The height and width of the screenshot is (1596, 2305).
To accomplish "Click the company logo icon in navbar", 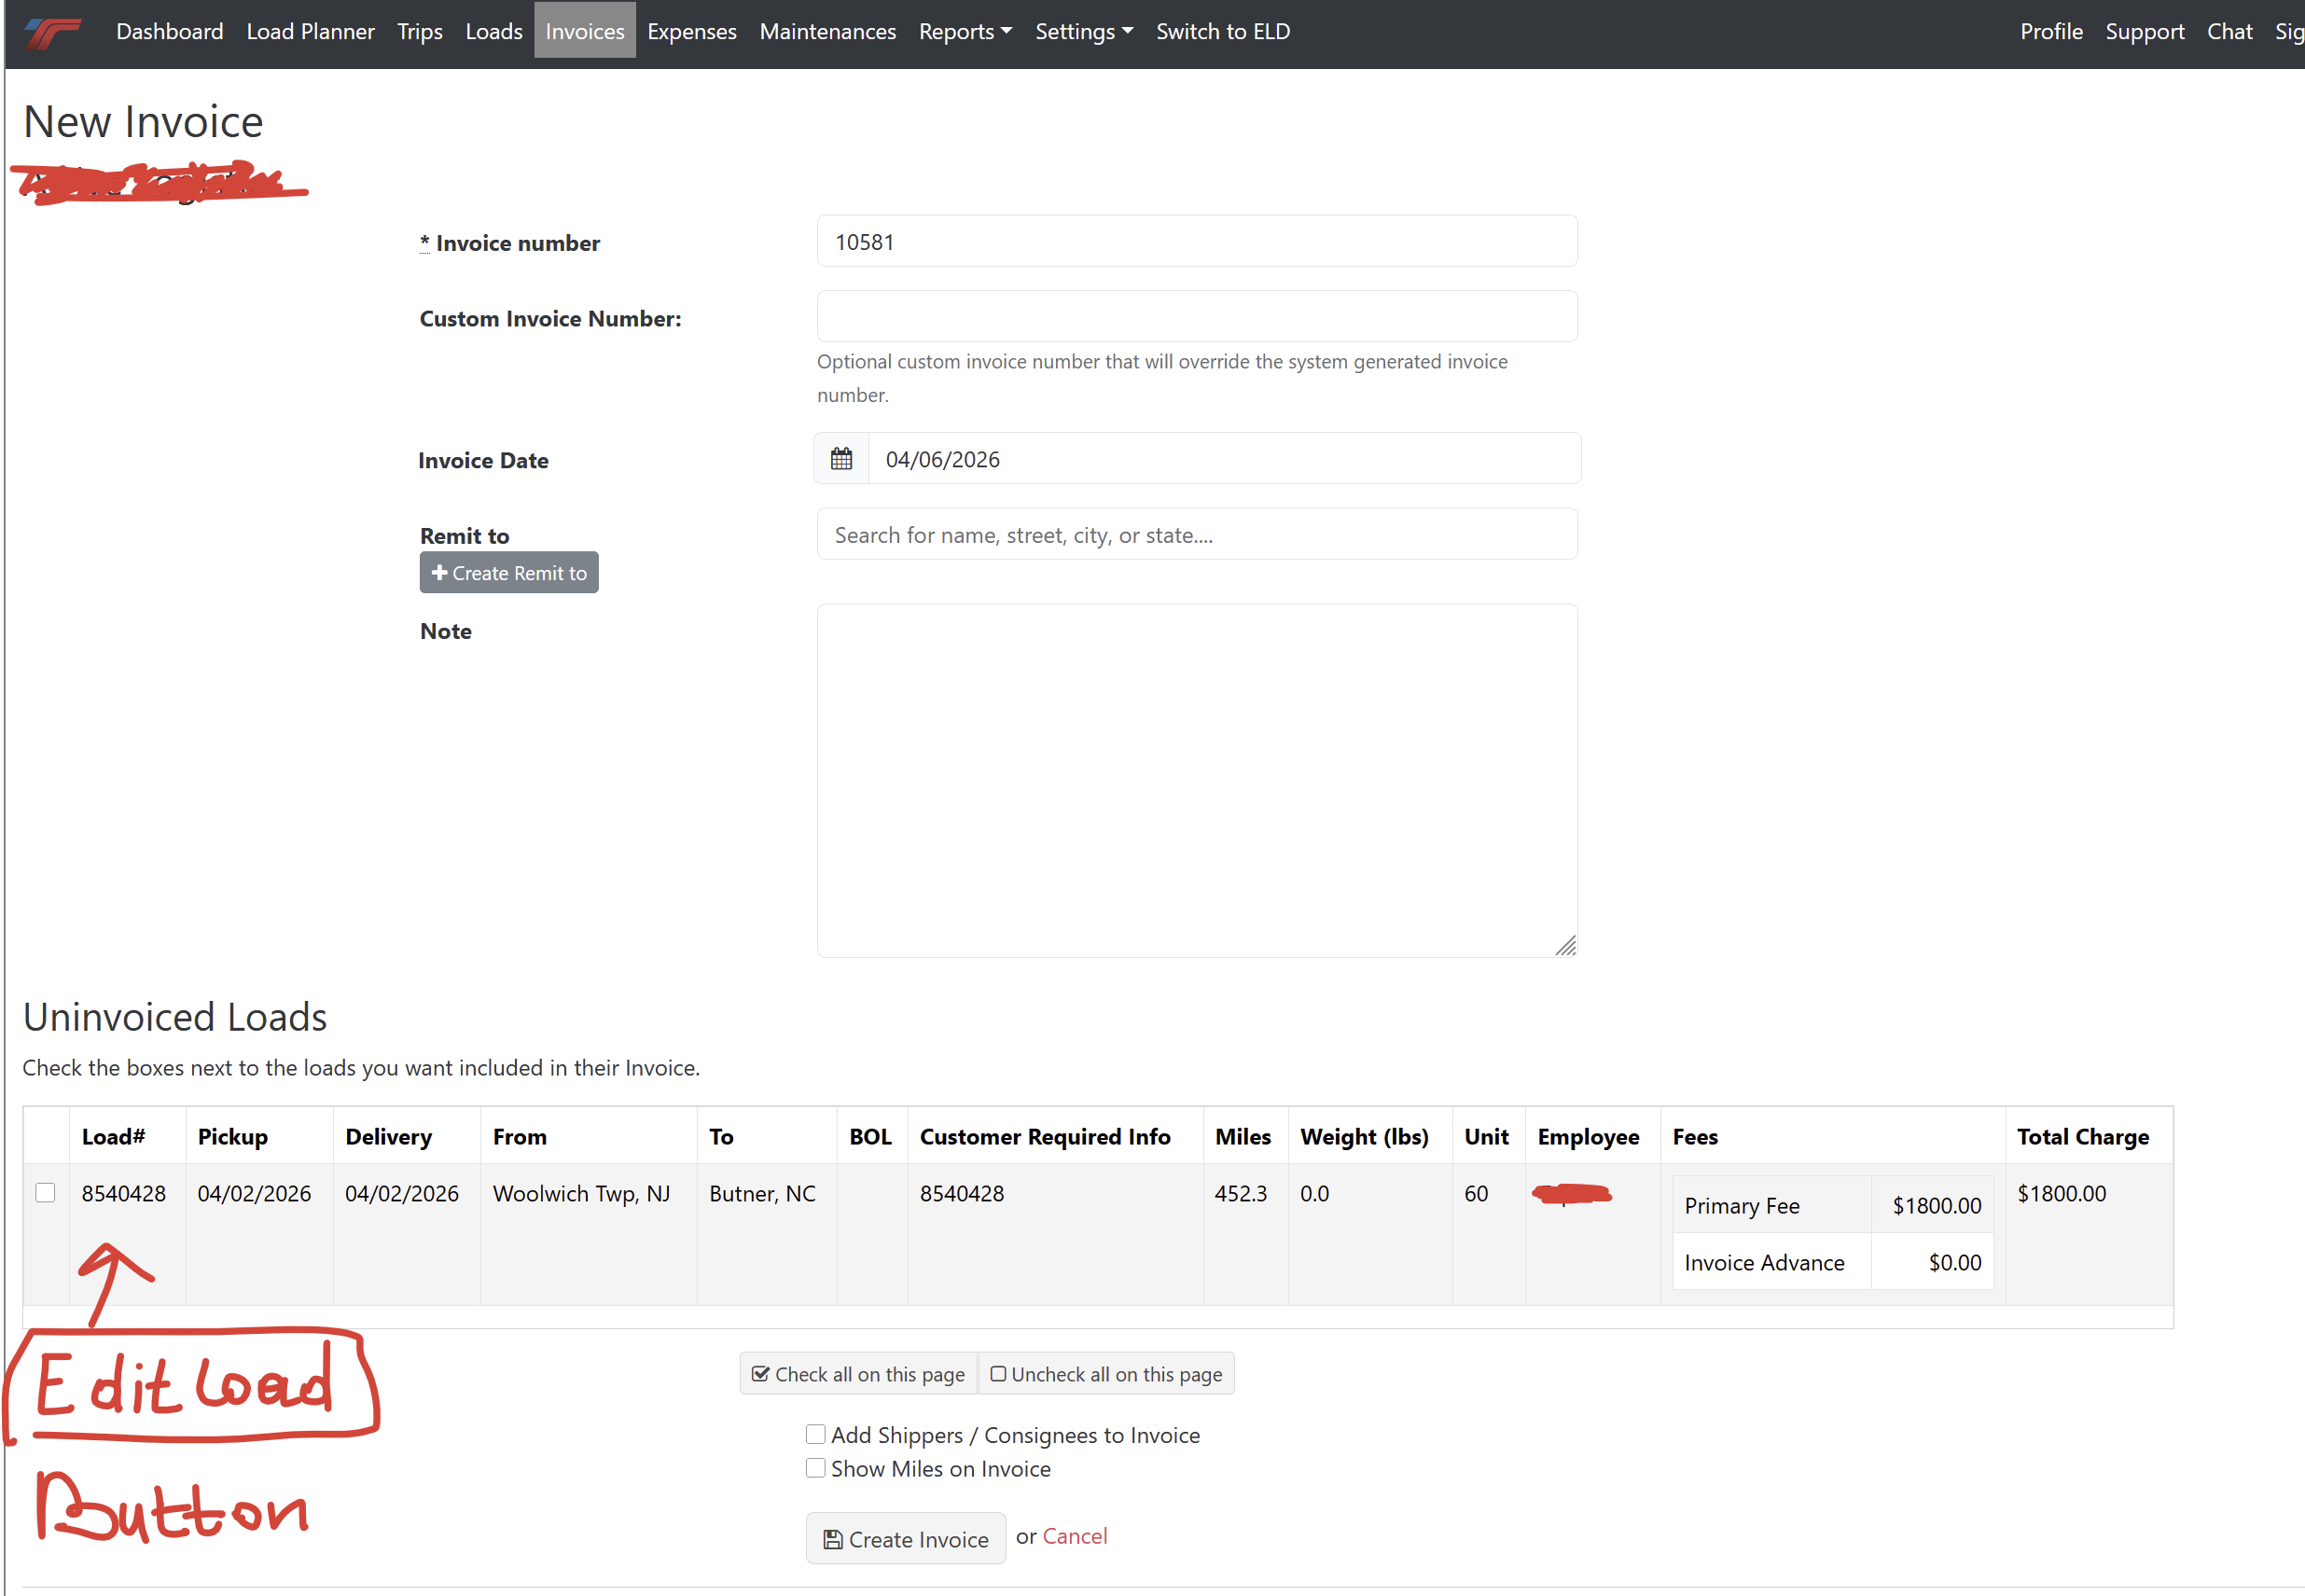I will coord(52,32).
